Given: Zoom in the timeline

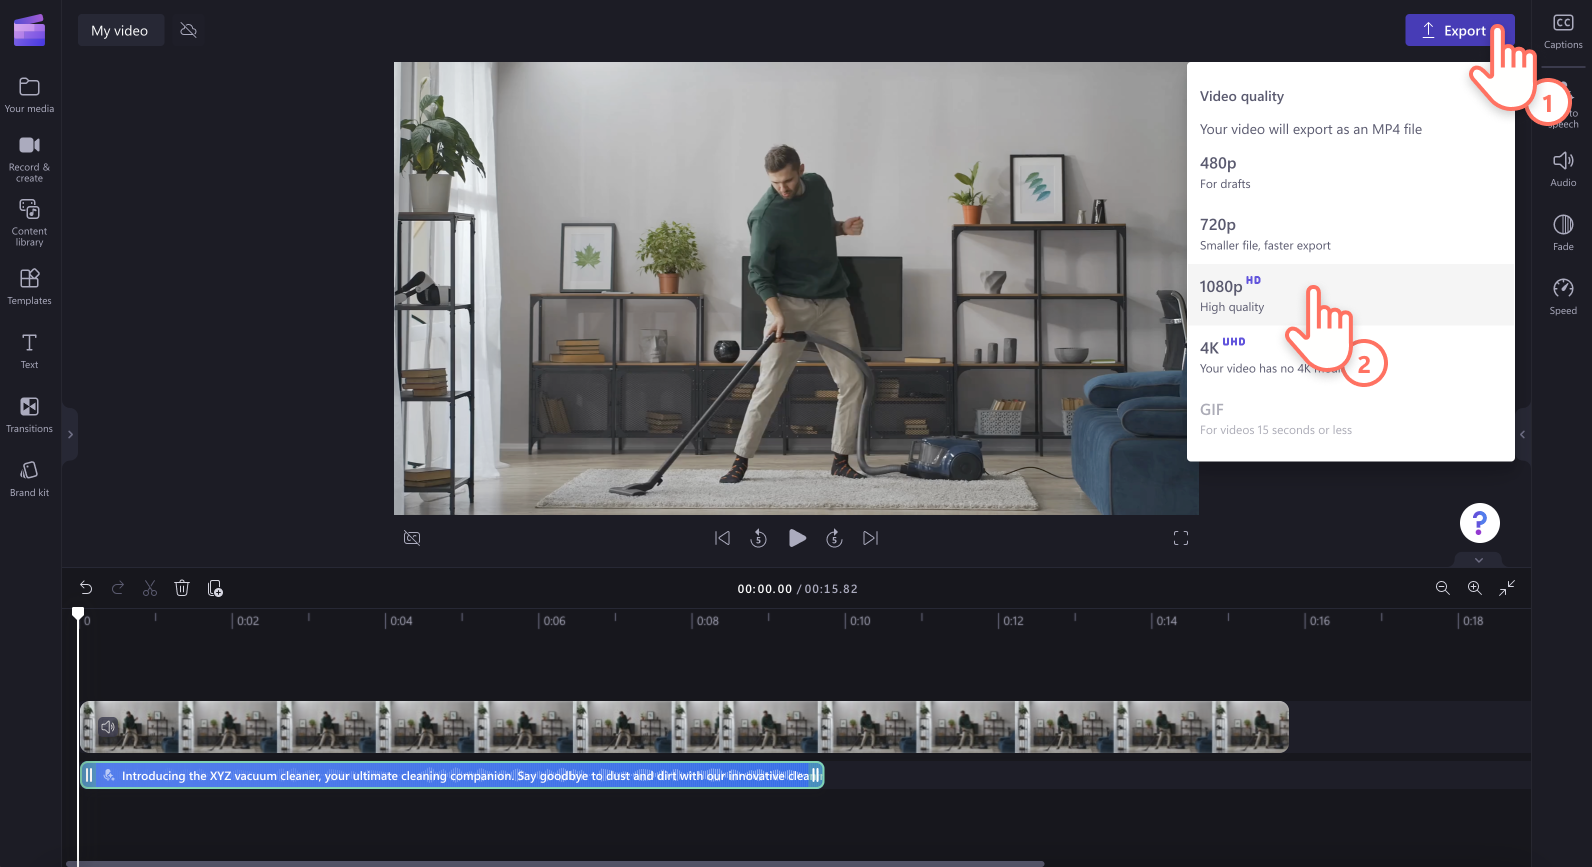Looking at the screenshot, I should (1474, 588).
